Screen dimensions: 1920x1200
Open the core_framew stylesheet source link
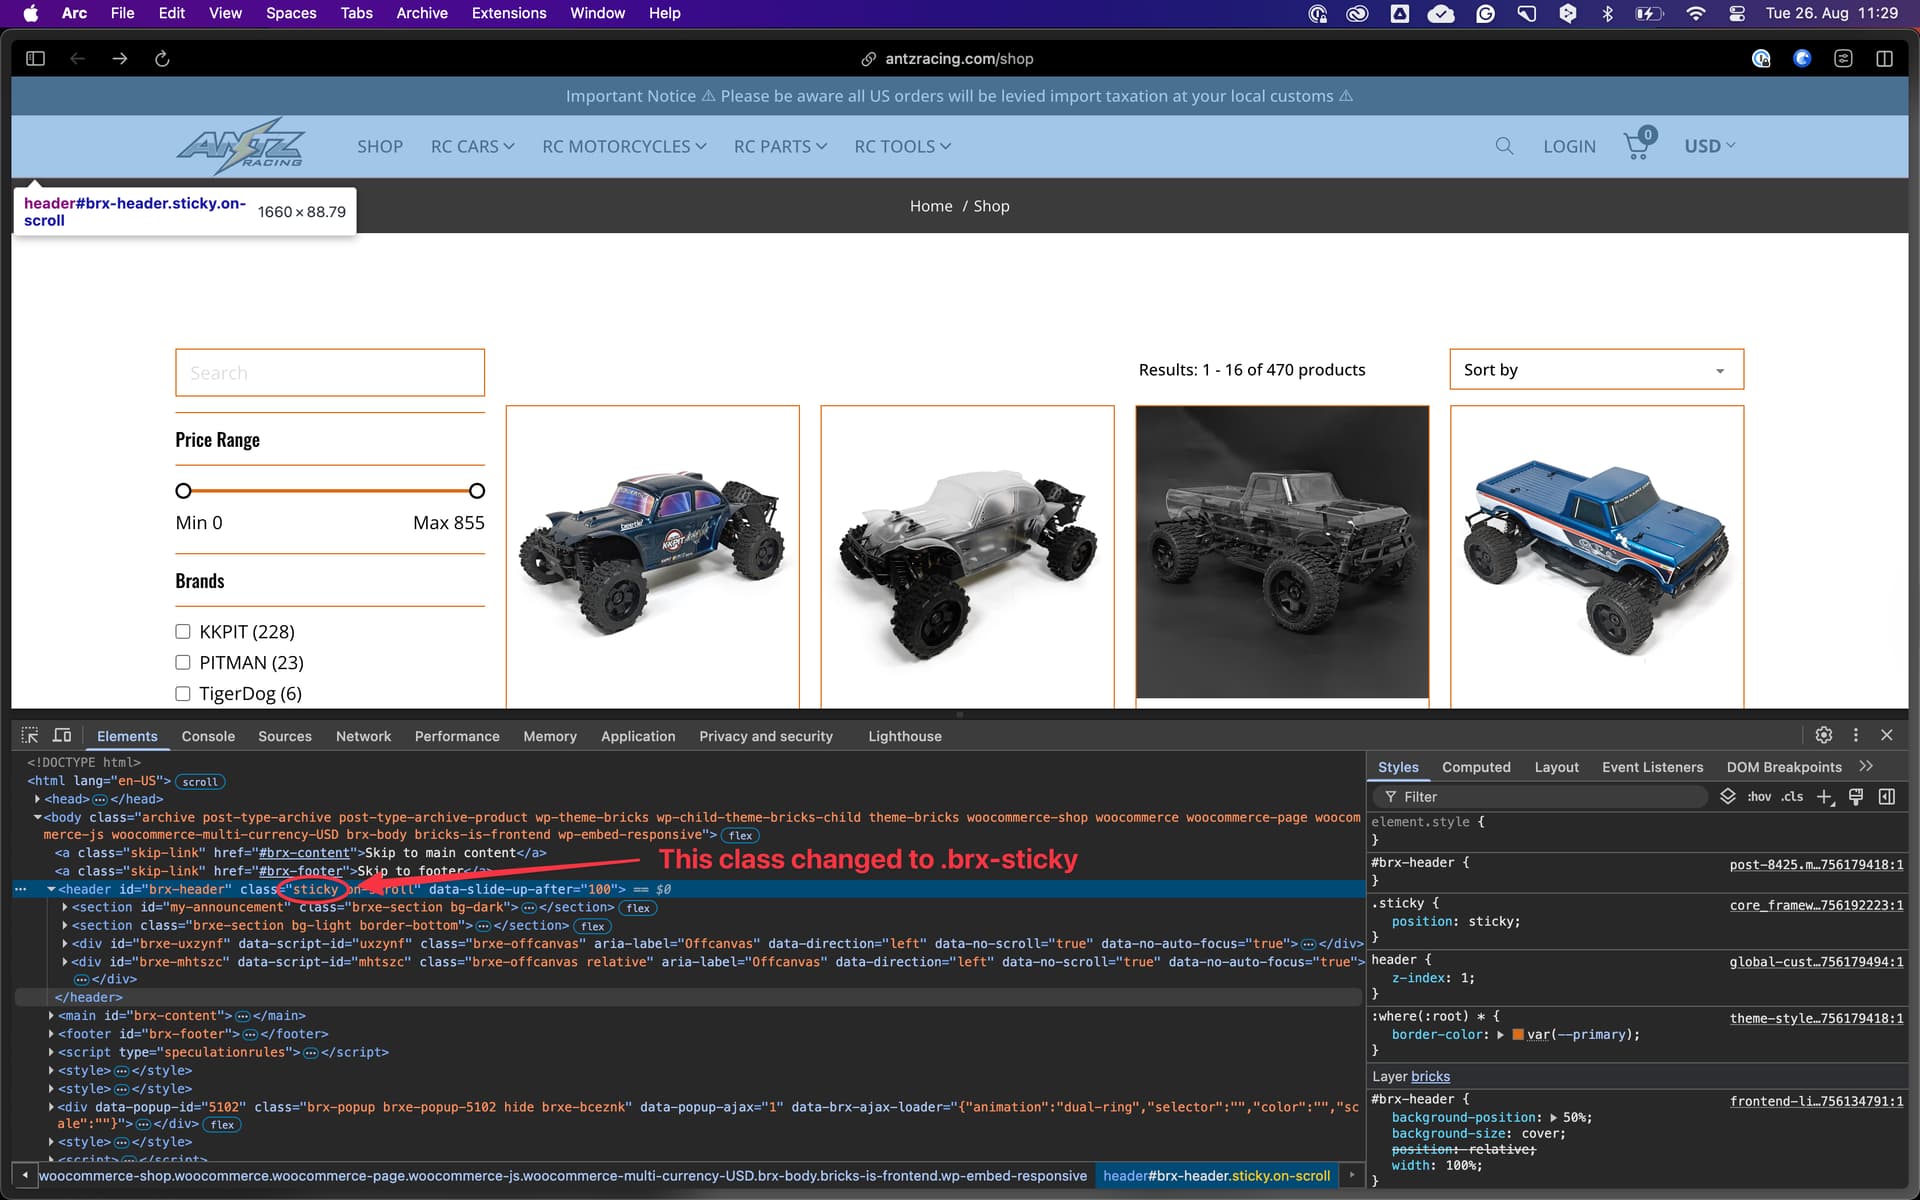tap(1817, 905)
